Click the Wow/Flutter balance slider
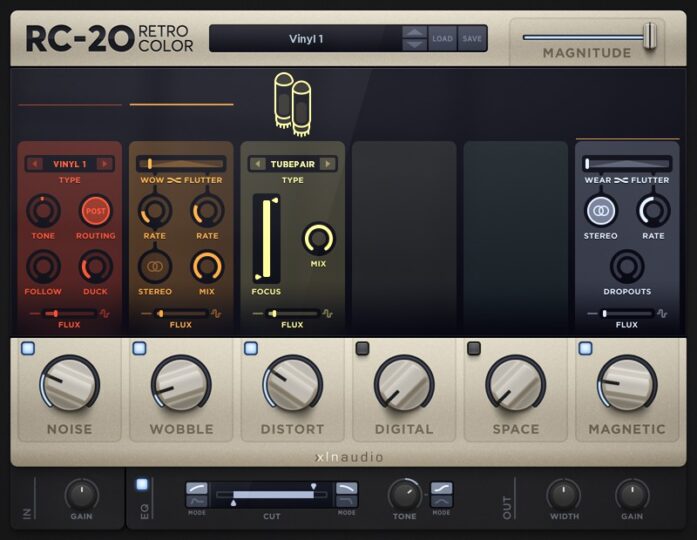Viewport: 697px width, 540px height. click(181, 164)
